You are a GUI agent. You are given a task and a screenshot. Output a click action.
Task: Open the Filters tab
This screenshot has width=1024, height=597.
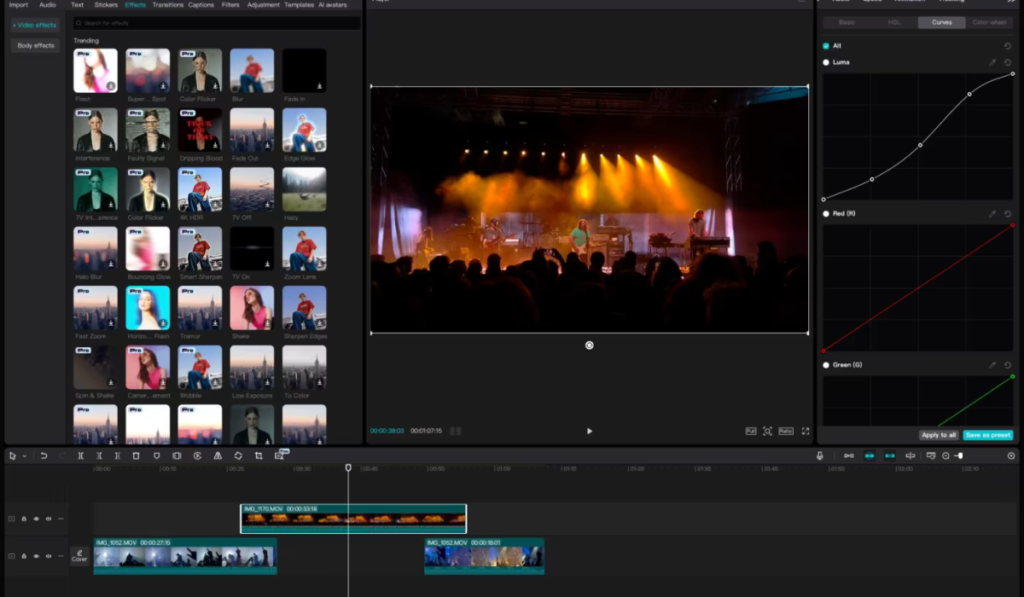click(x=230, y=5)
